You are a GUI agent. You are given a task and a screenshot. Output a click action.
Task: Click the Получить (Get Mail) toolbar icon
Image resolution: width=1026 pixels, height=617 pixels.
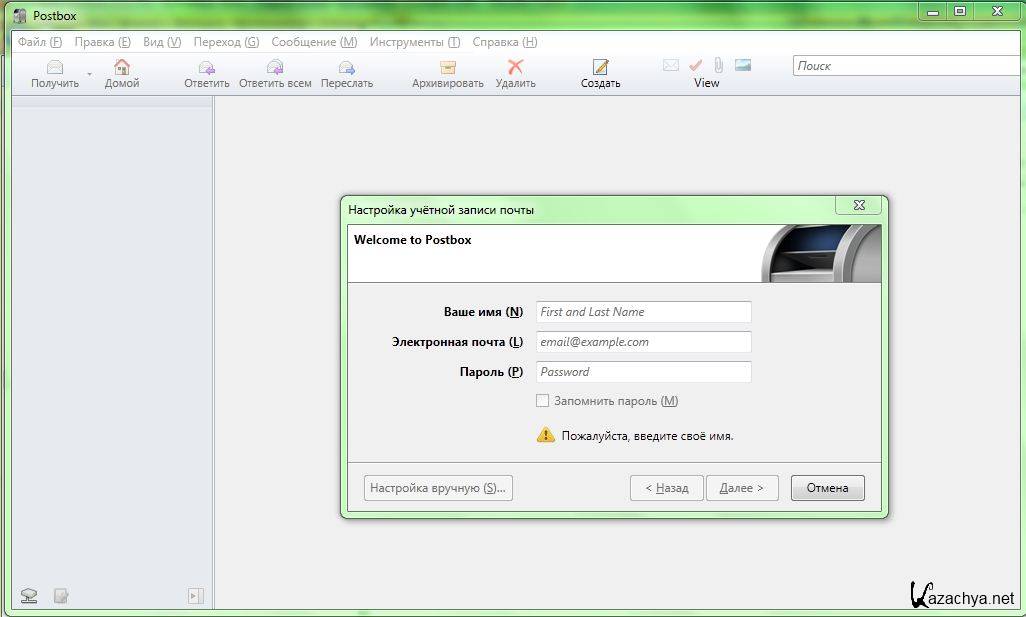55,68
